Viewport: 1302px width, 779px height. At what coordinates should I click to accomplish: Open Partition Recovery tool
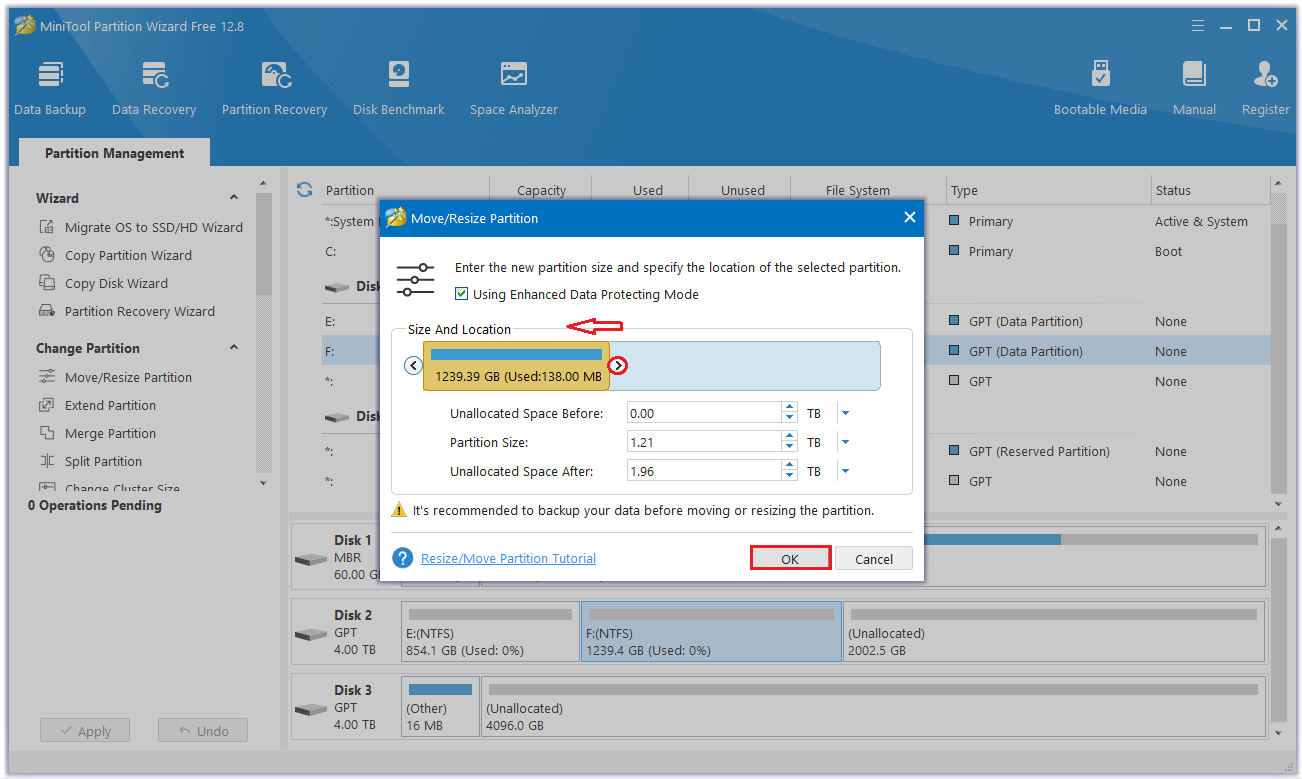coord(274,88)
